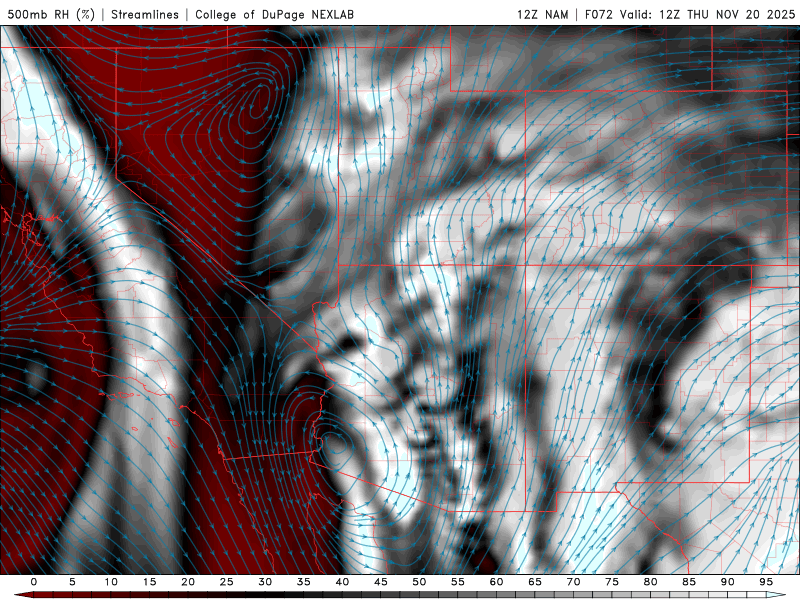The height and width of the screenshot is (600, 800).
Task: Click the 40 label on color scale
Action: [x=342, y=582]
